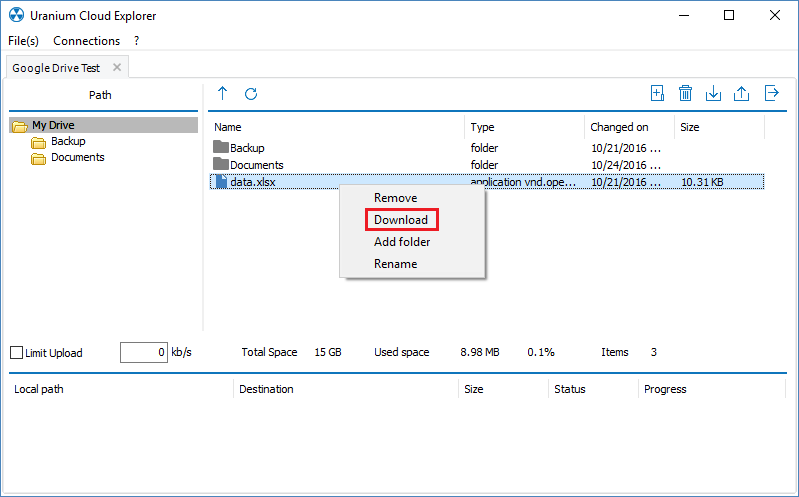This screenshot has height=497, width=799.
Task: Choose Remove from the context menu
Action: 395,198
